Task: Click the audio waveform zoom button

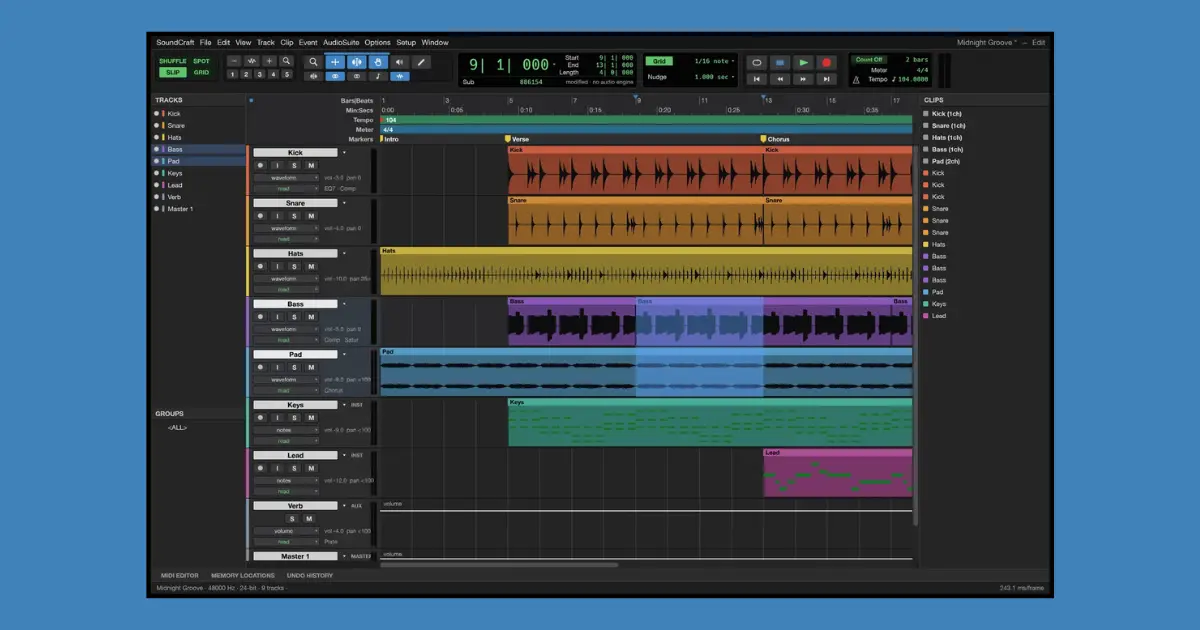Action: (251, 61)
